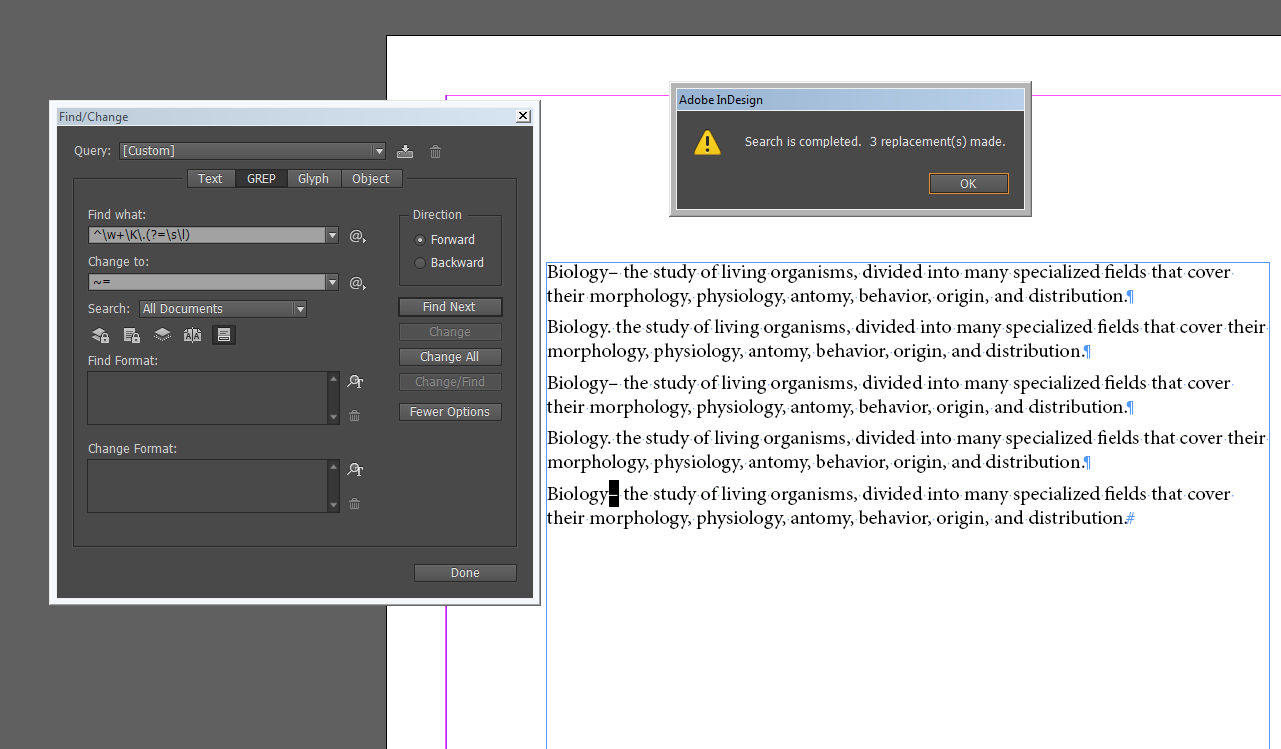Click the Change All button

(450, 357)
